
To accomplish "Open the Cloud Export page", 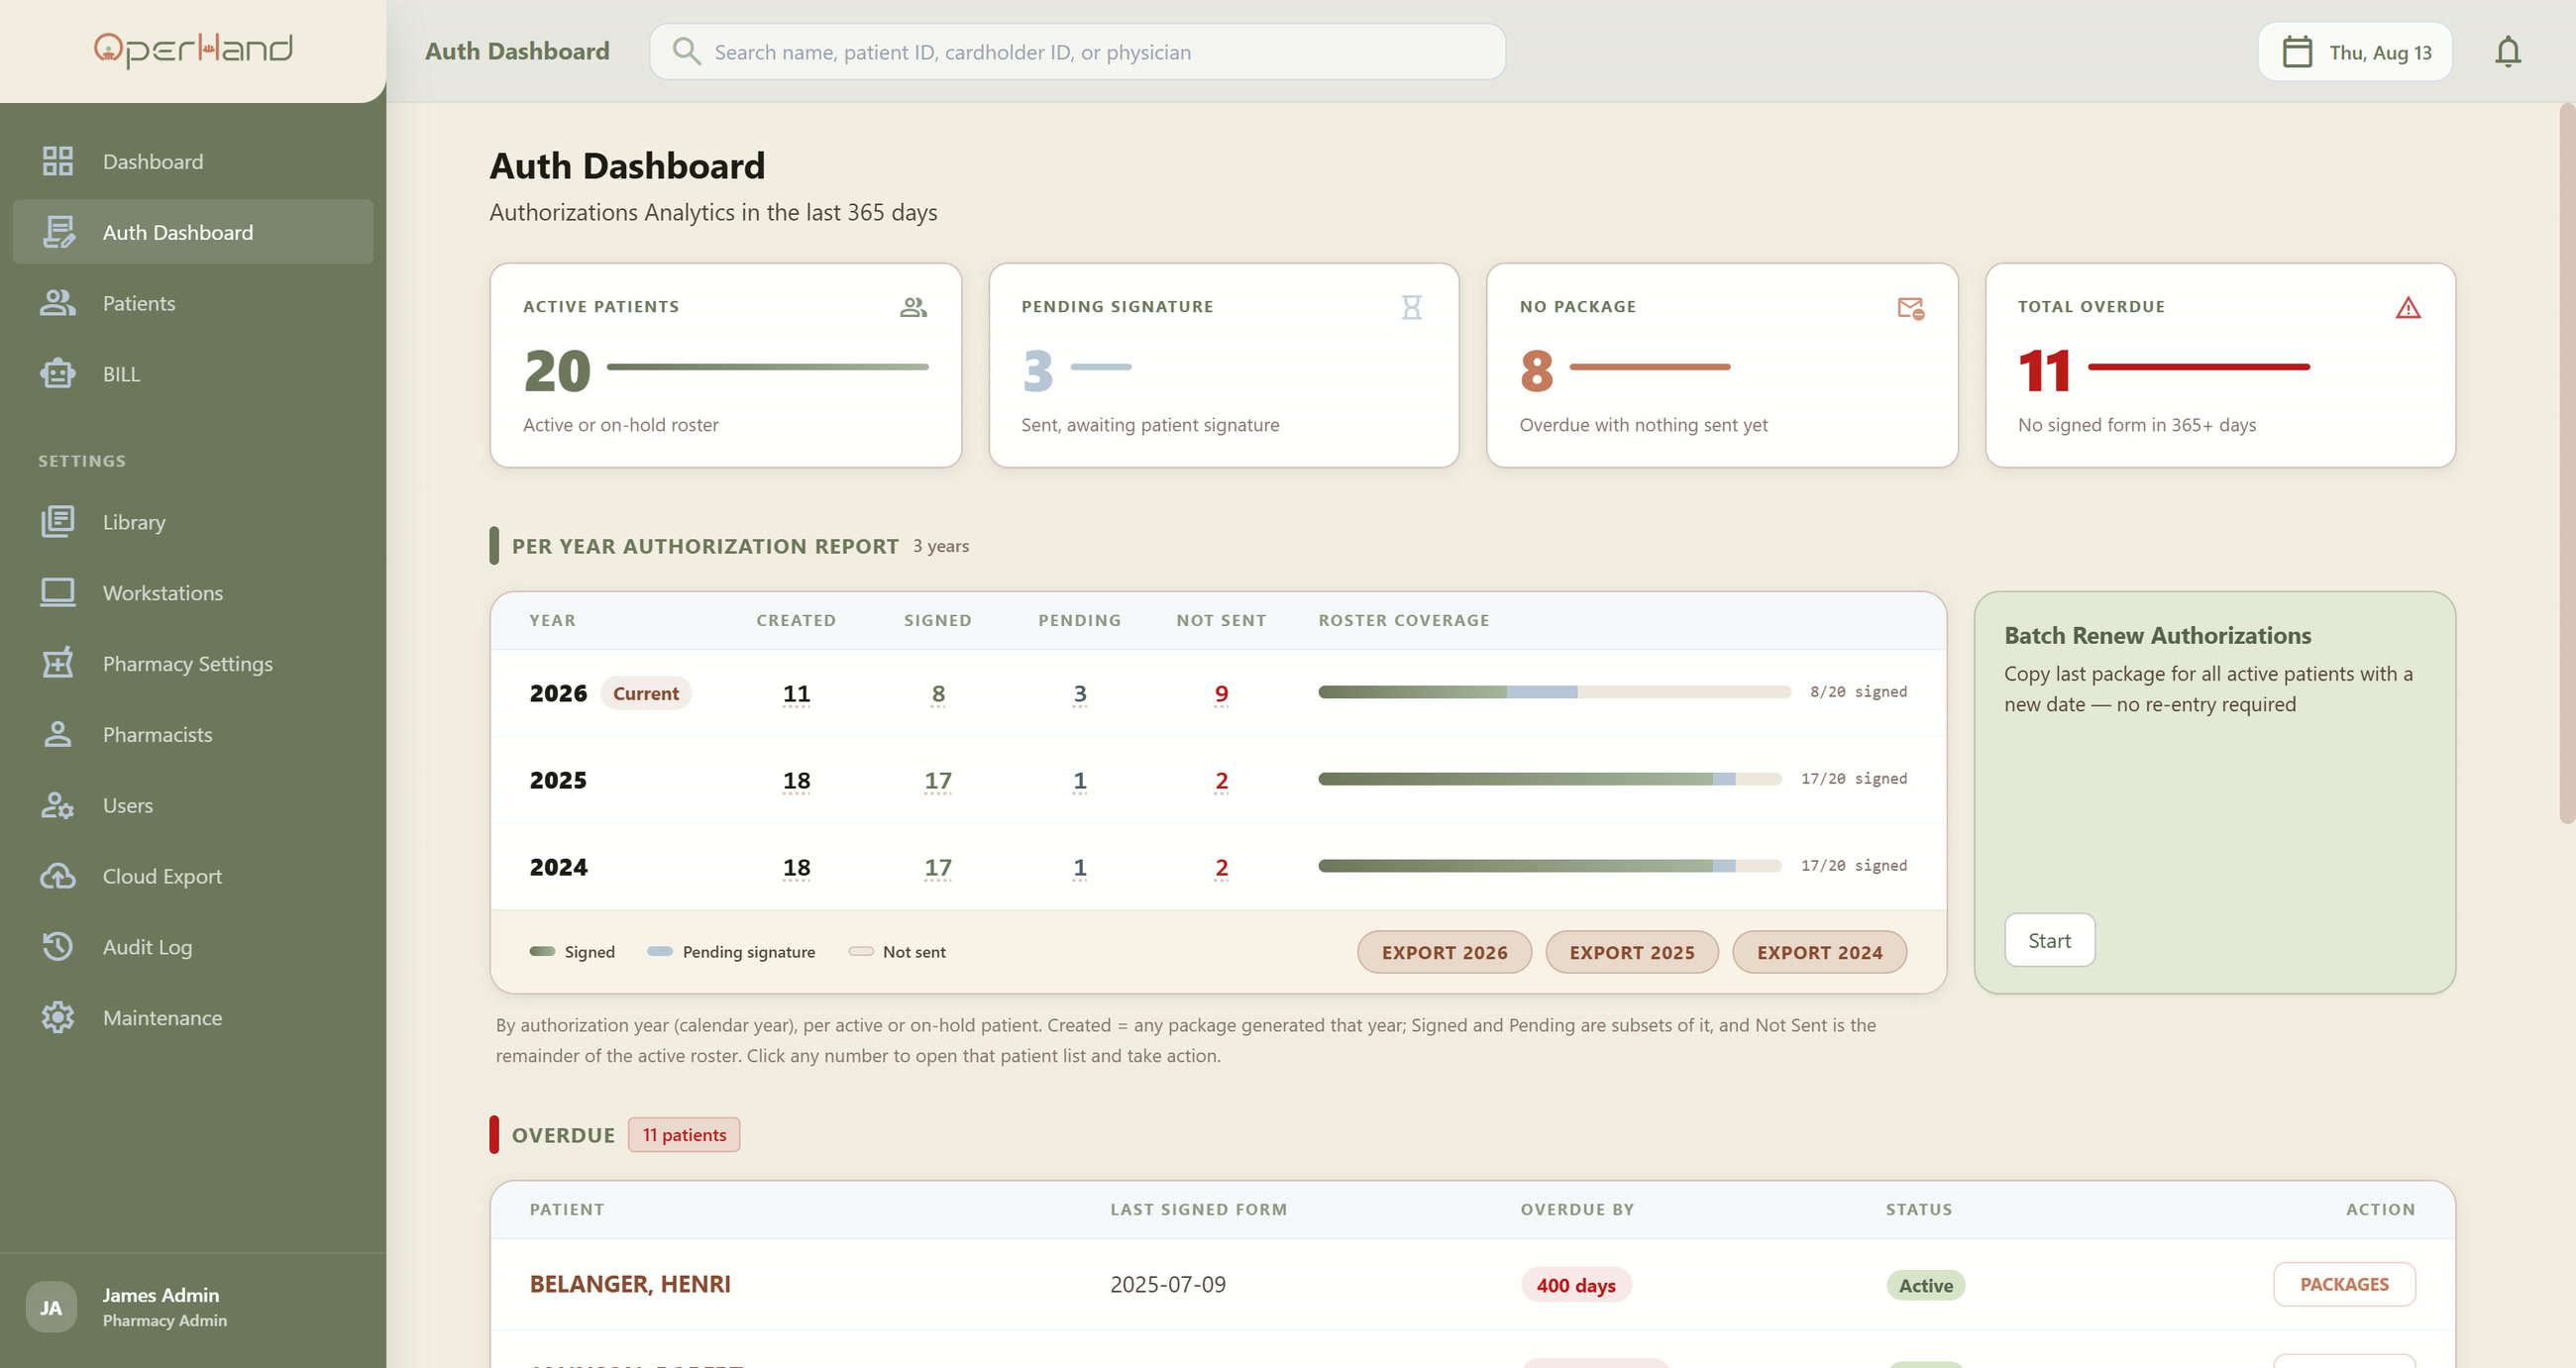I will (193, 876).
